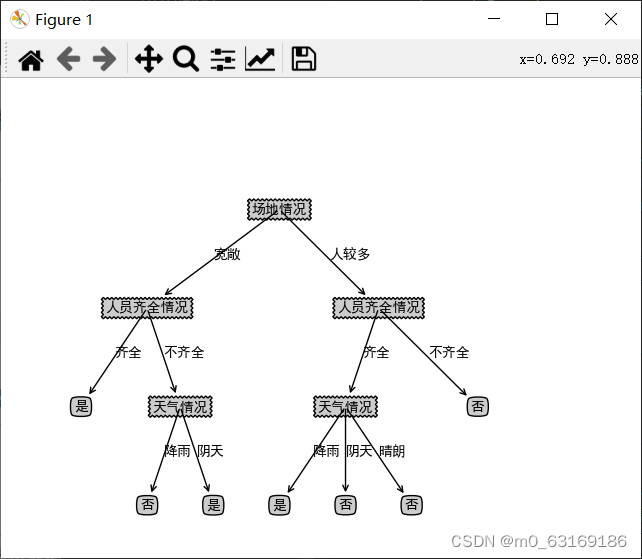Image resolution: width=642 pixels, height=559 pixels.
Task: Click the 不齐全 label below the 宽敞 branch
Action: (x=184, y=353)
